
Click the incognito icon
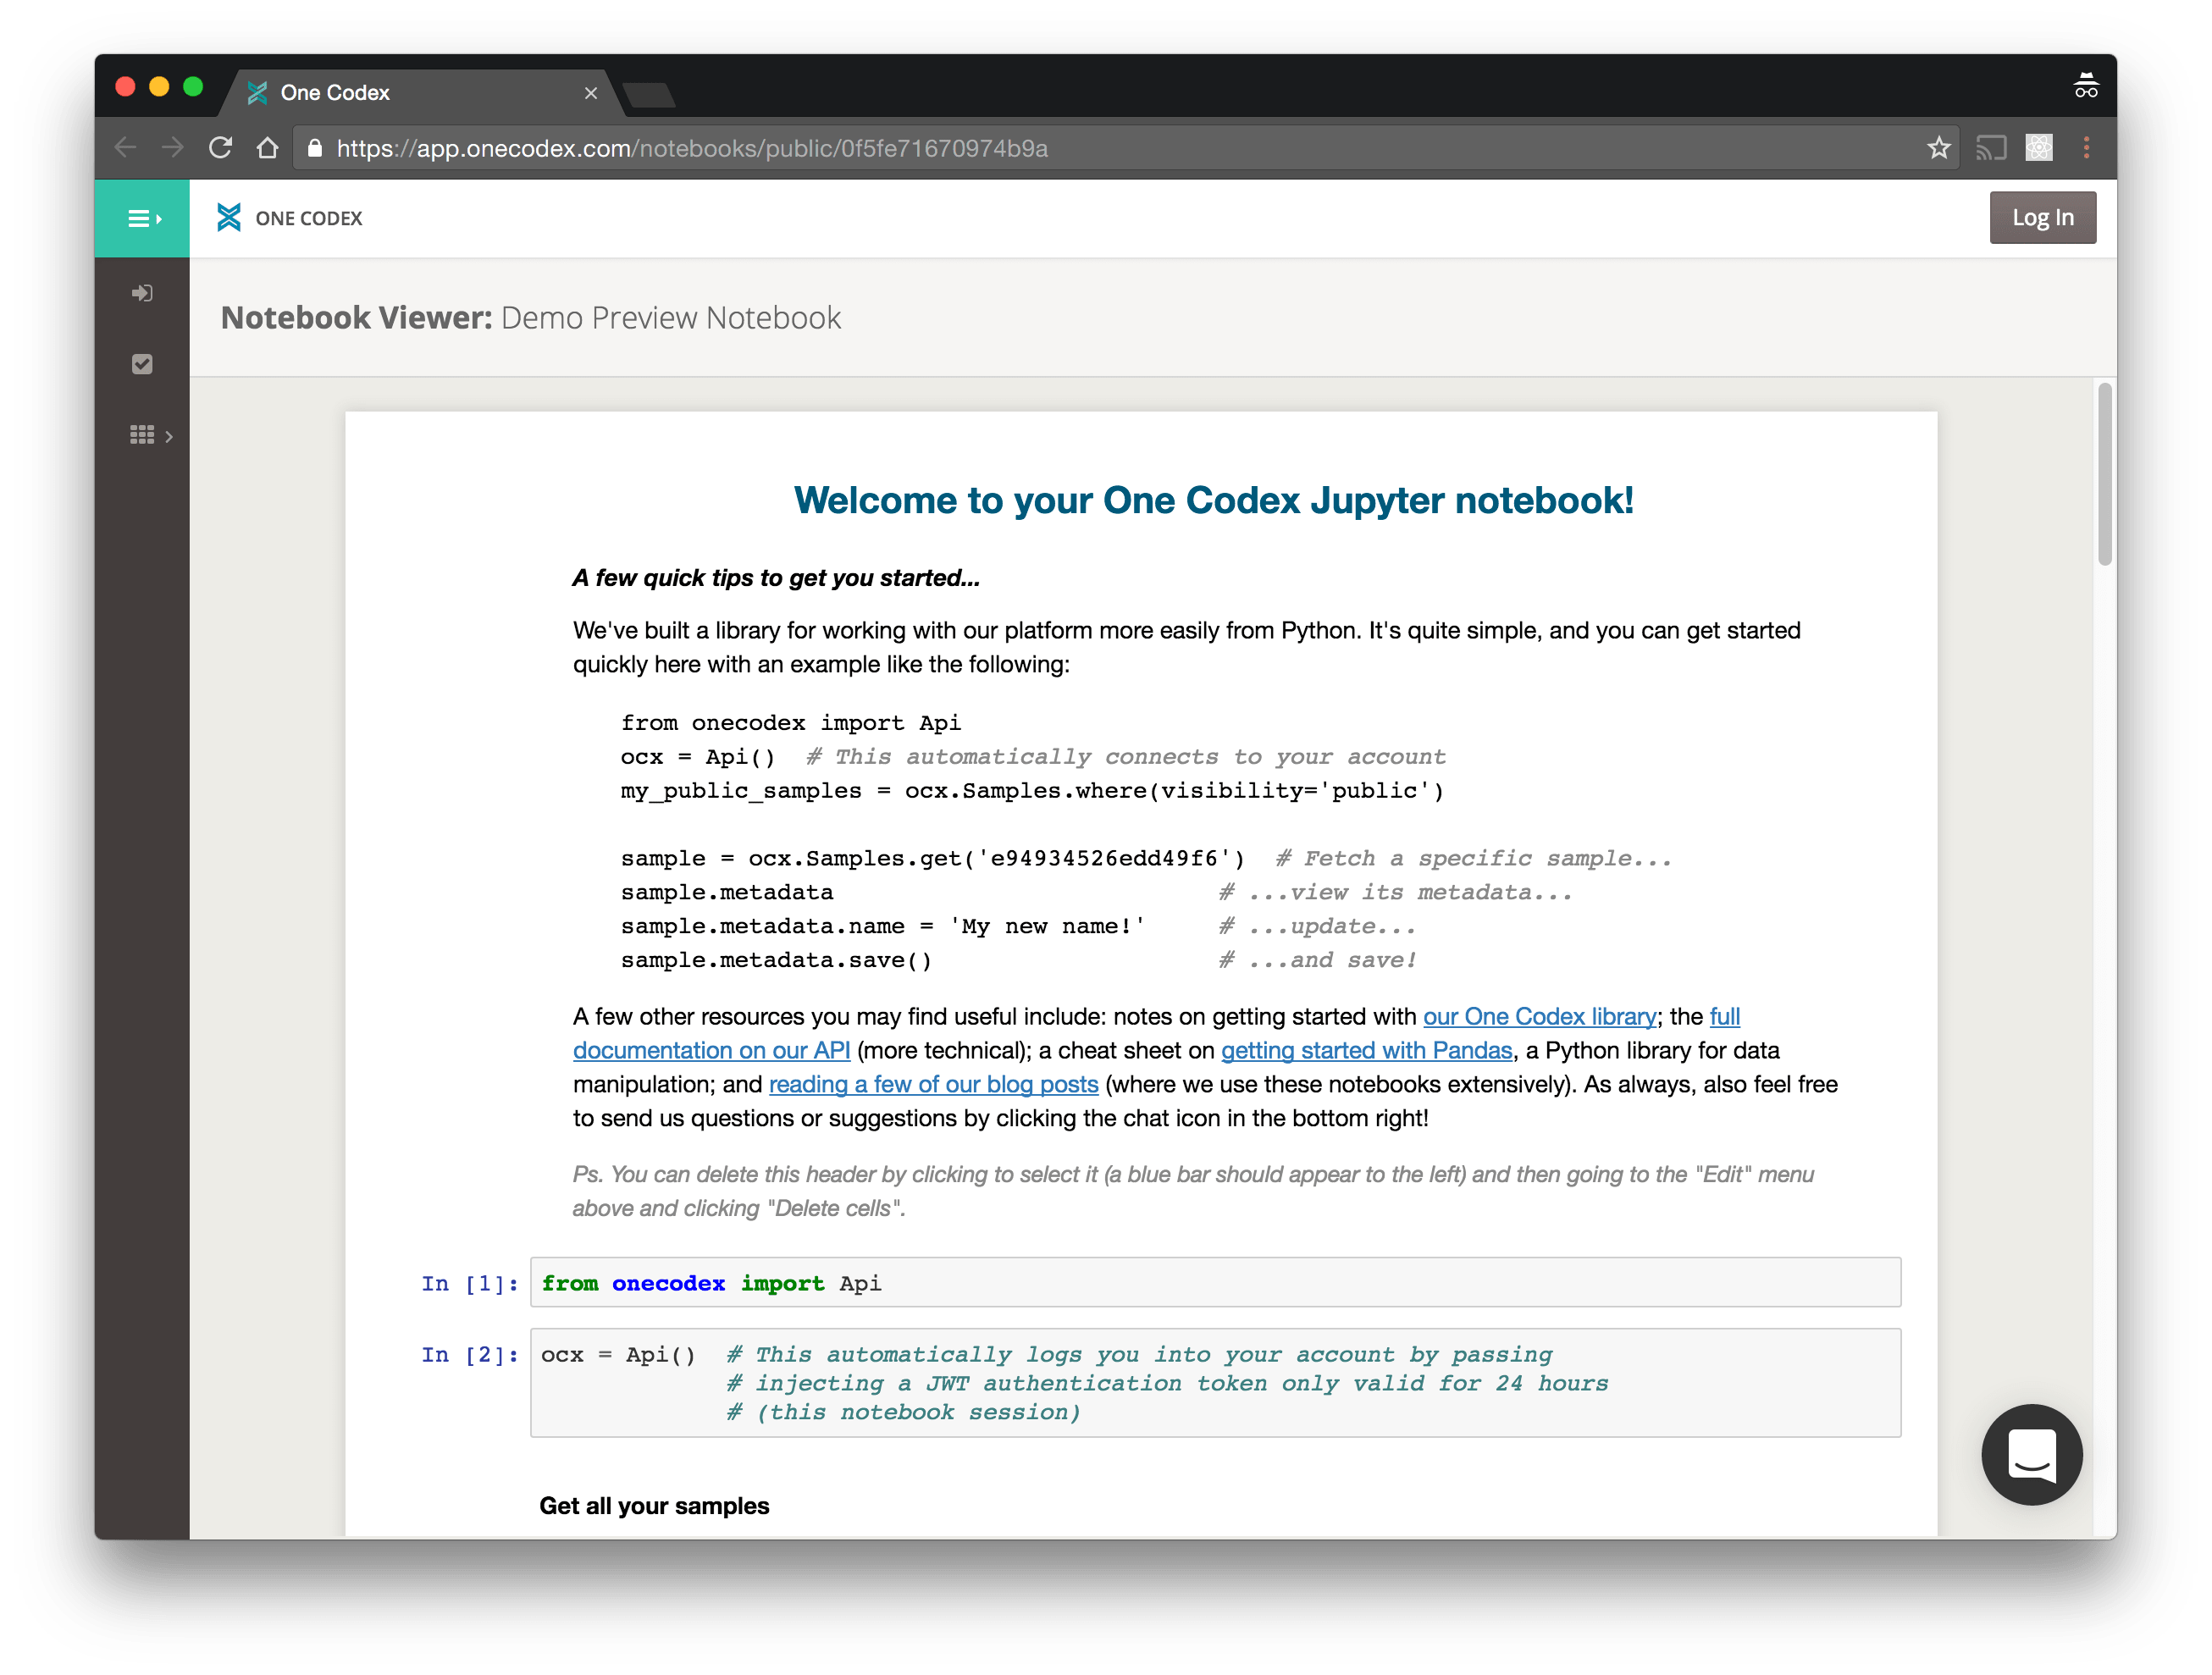(2085, 86)
